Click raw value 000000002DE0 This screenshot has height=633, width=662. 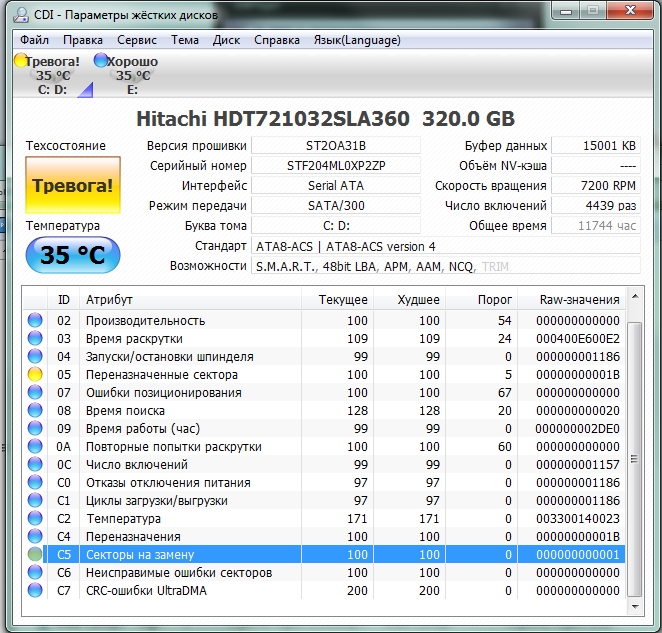(x=578, y=428)
